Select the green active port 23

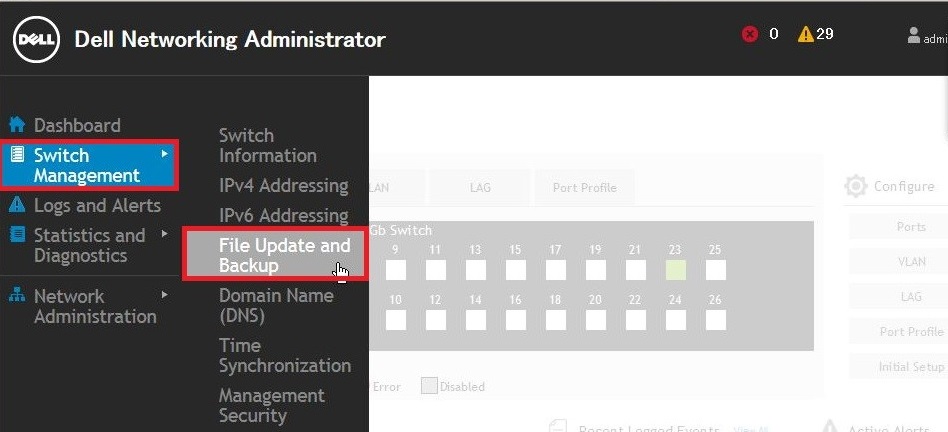(x=676, y=270)
